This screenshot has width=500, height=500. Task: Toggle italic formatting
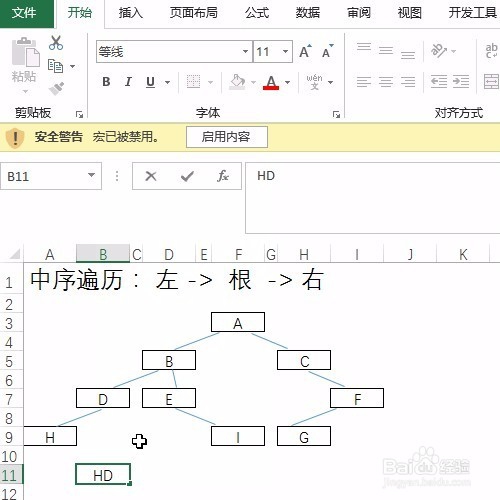click(x=128, y=82)
